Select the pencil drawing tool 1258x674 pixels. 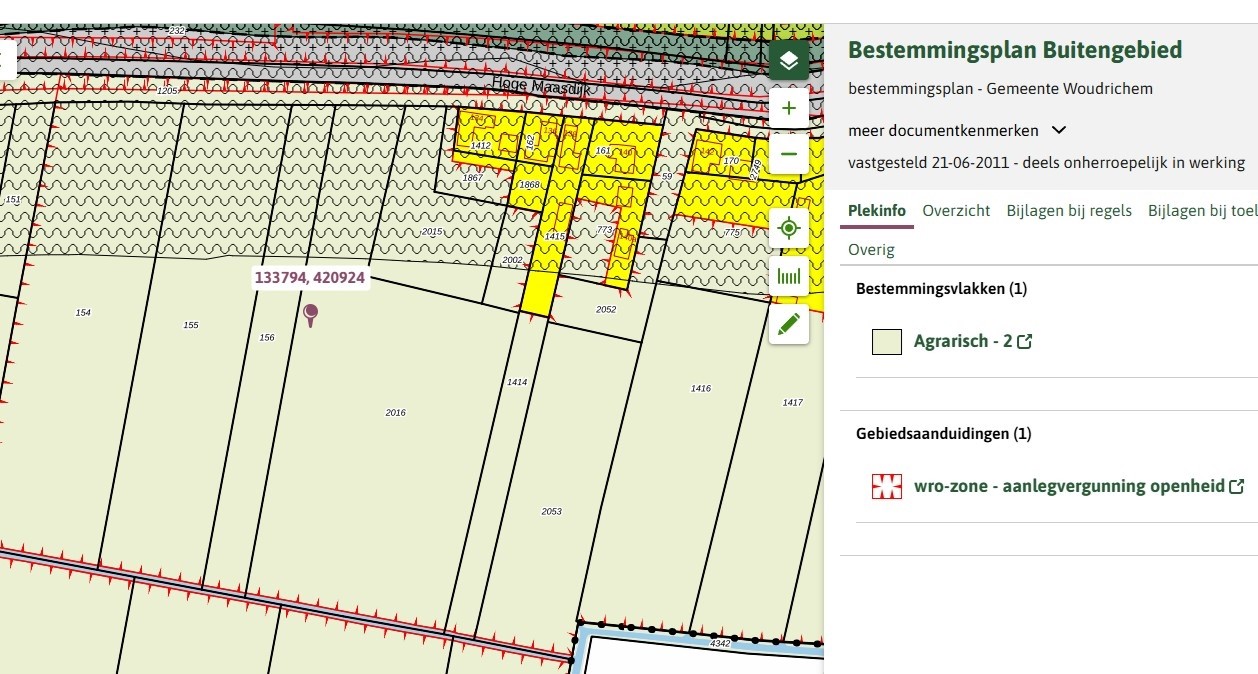[789, 324]
